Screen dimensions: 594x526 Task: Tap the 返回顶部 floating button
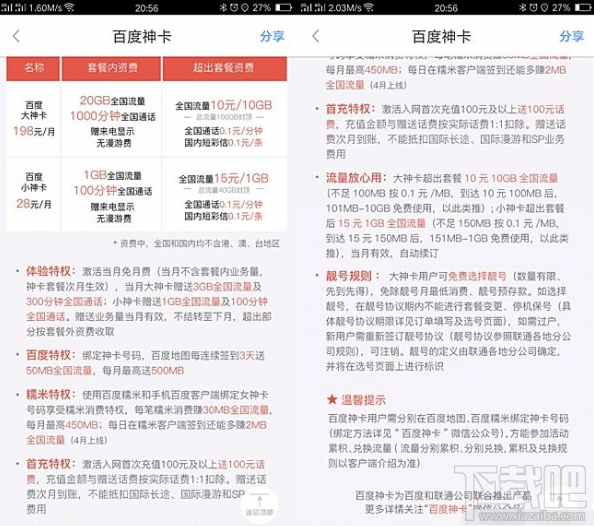pos(259,506)
